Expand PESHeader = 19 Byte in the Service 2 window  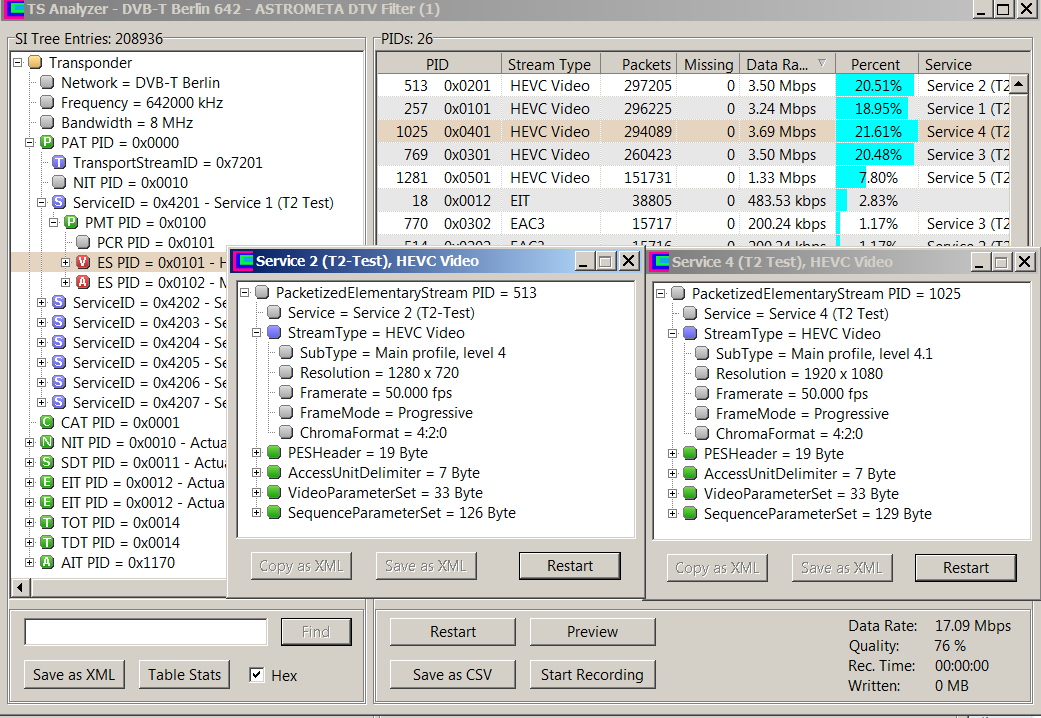click(256, 452)
